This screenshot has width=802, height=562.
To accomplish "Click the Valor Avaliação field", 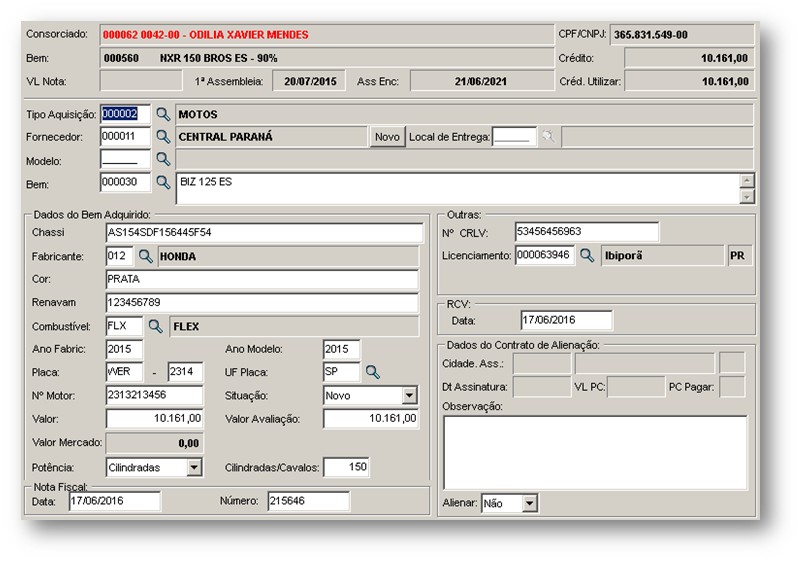I will (371, 419).
